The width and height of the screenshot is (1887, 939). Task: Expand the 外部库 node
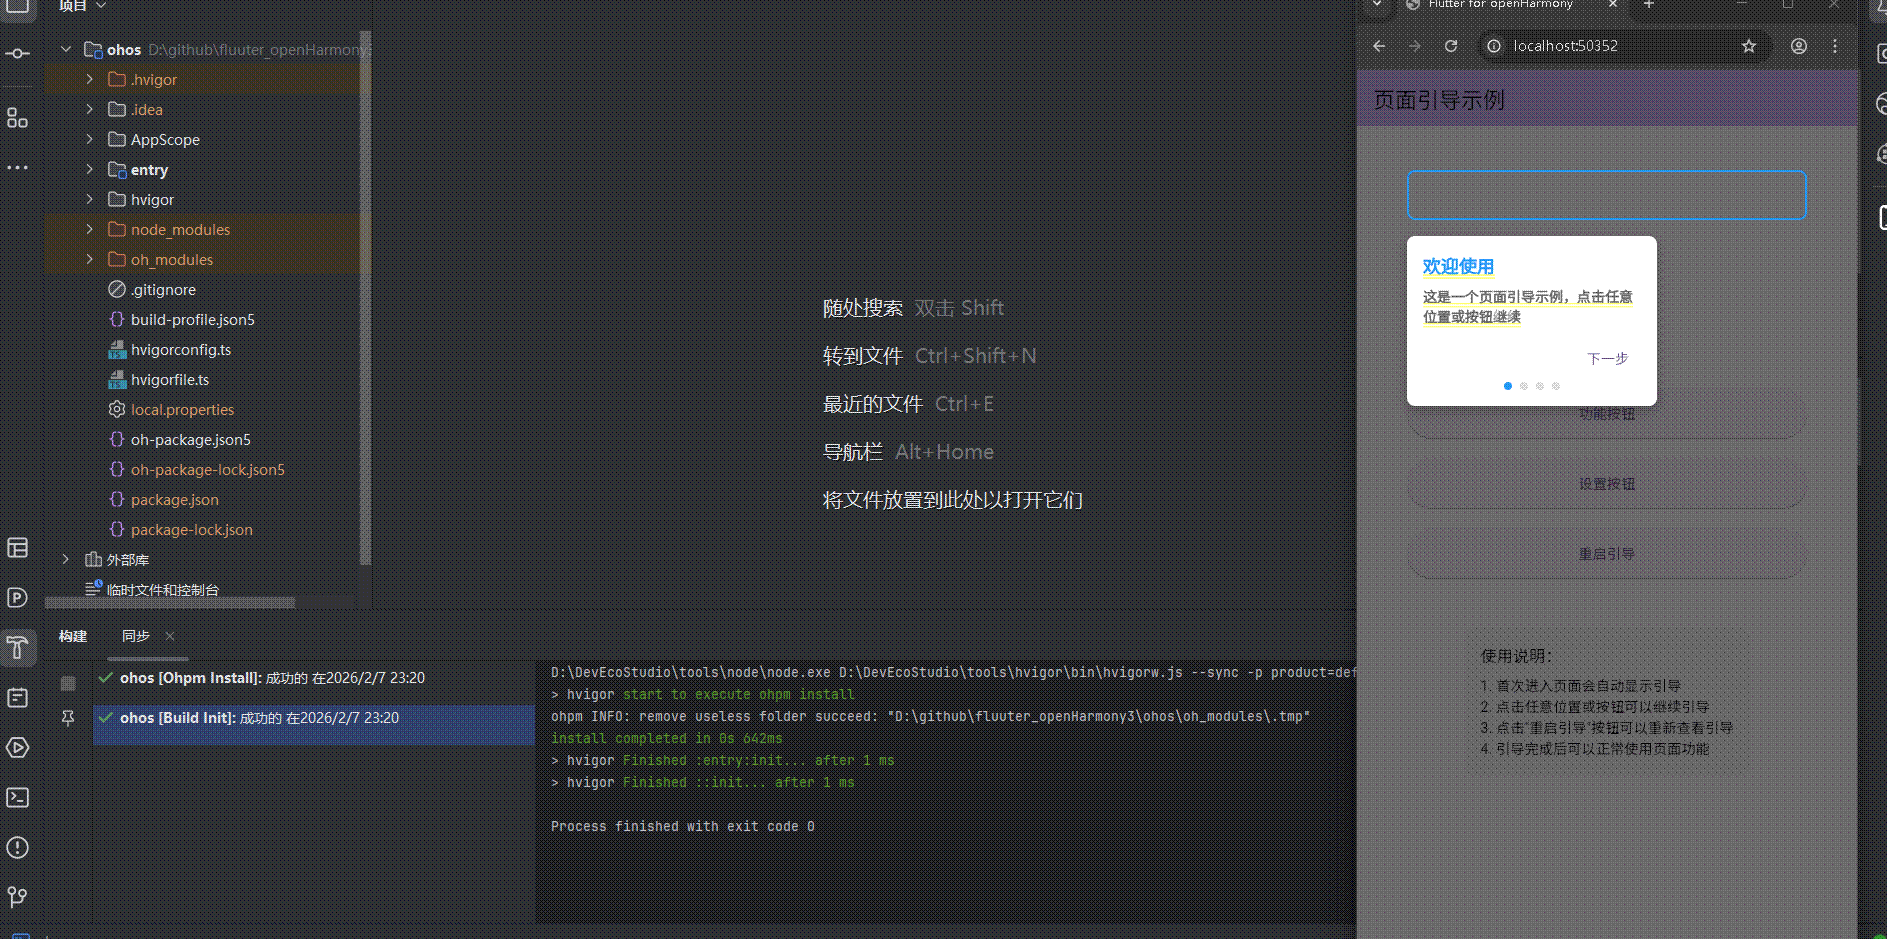coord(66,559)
